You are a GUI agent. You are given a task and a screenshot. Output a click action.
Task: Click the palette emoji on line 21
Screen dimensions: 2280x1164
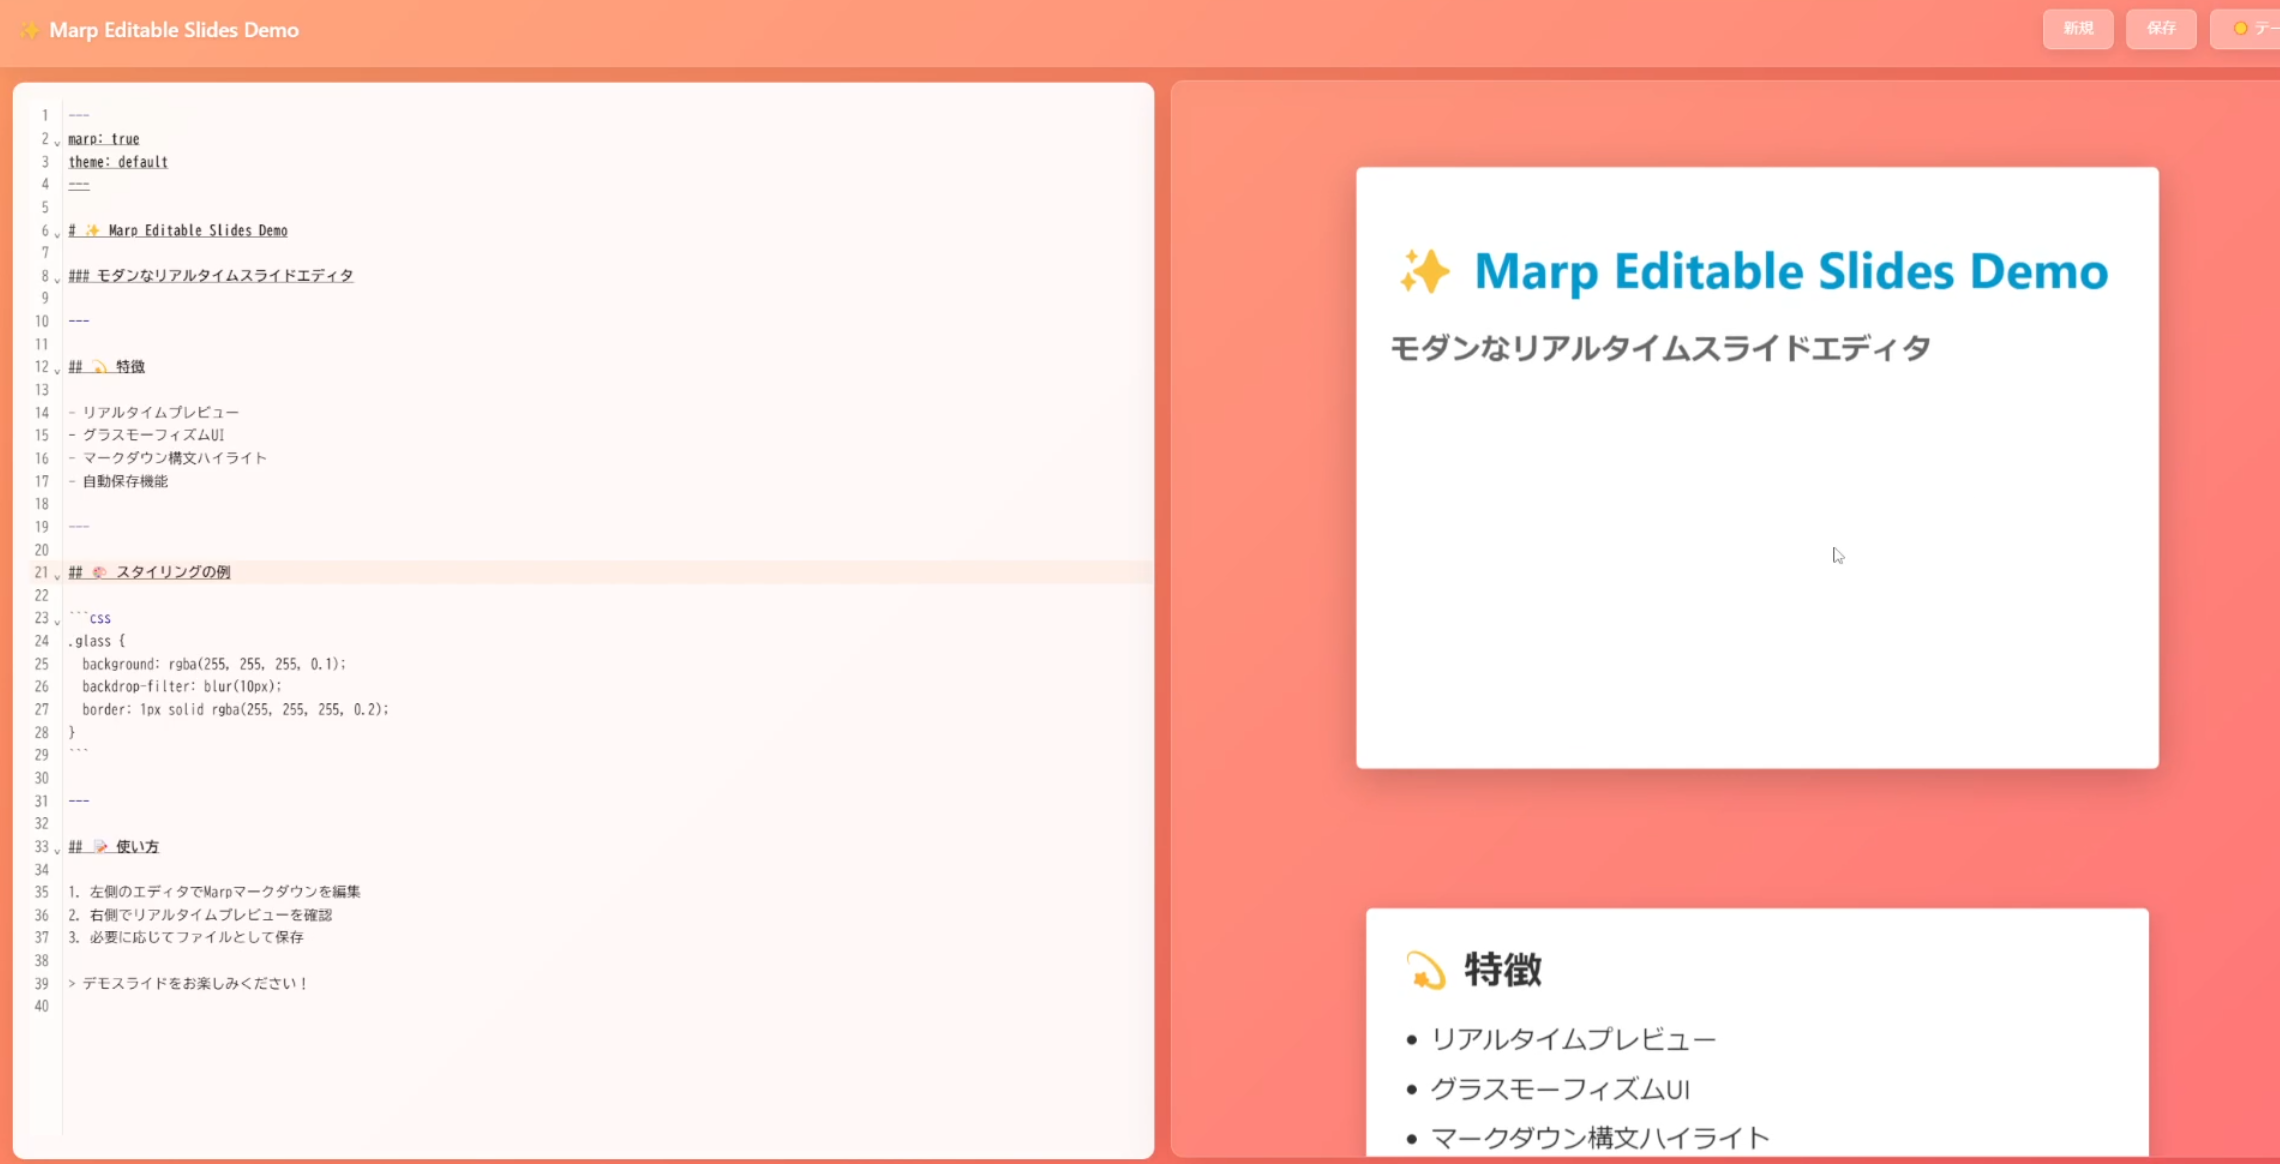pos(99,573)
